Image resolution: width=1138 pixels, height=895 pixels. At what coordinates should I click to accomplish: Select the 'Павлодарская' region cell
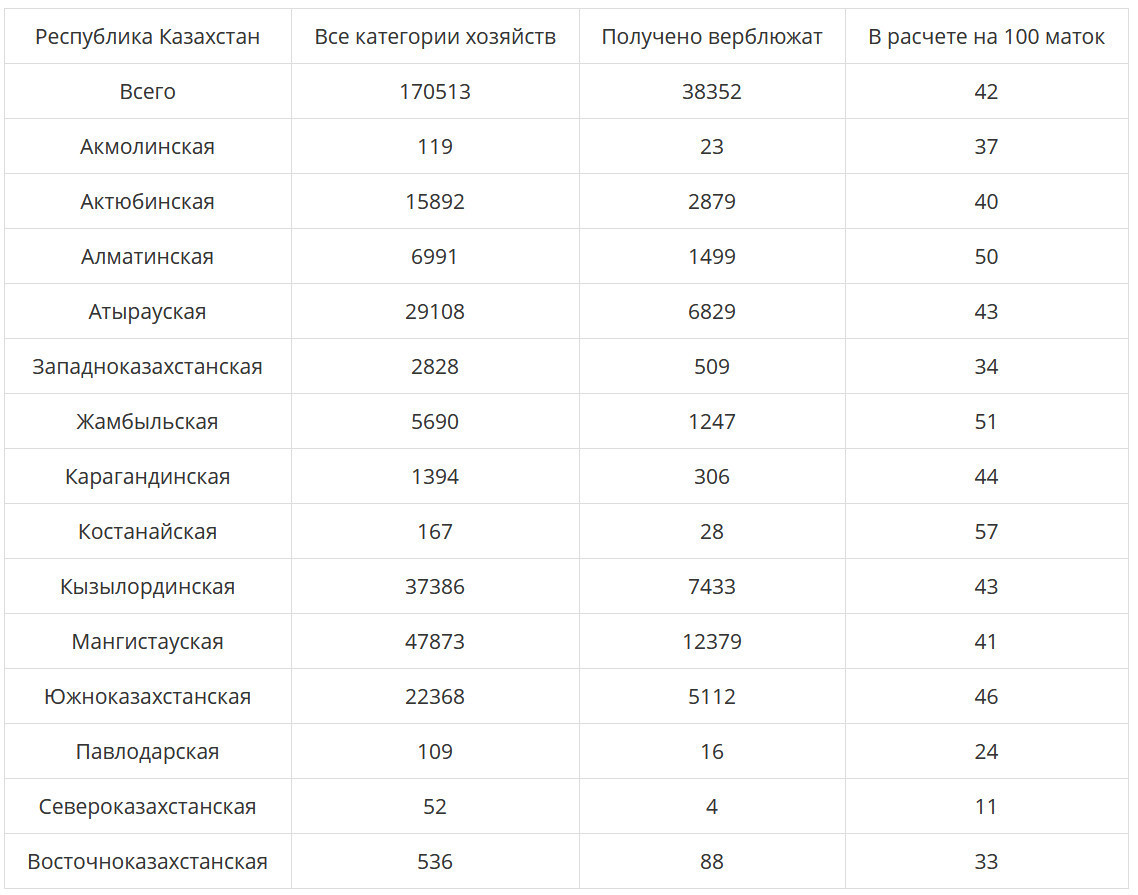[147, 751]
